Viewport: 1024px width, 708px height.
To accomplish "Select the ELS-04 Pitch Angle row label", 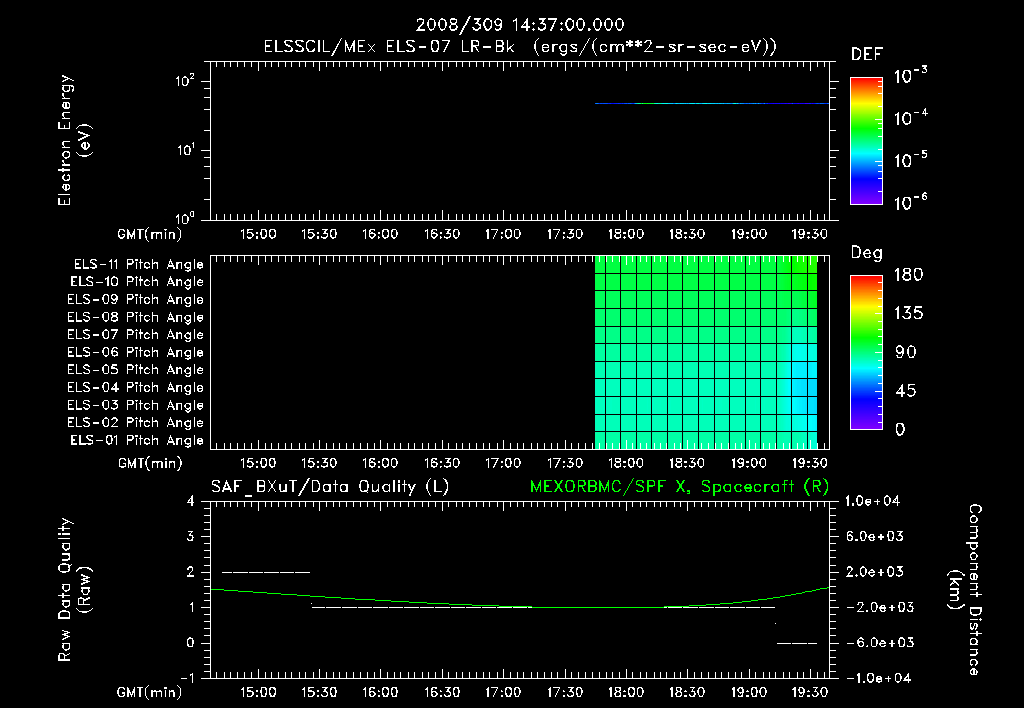I will [135, 388].
